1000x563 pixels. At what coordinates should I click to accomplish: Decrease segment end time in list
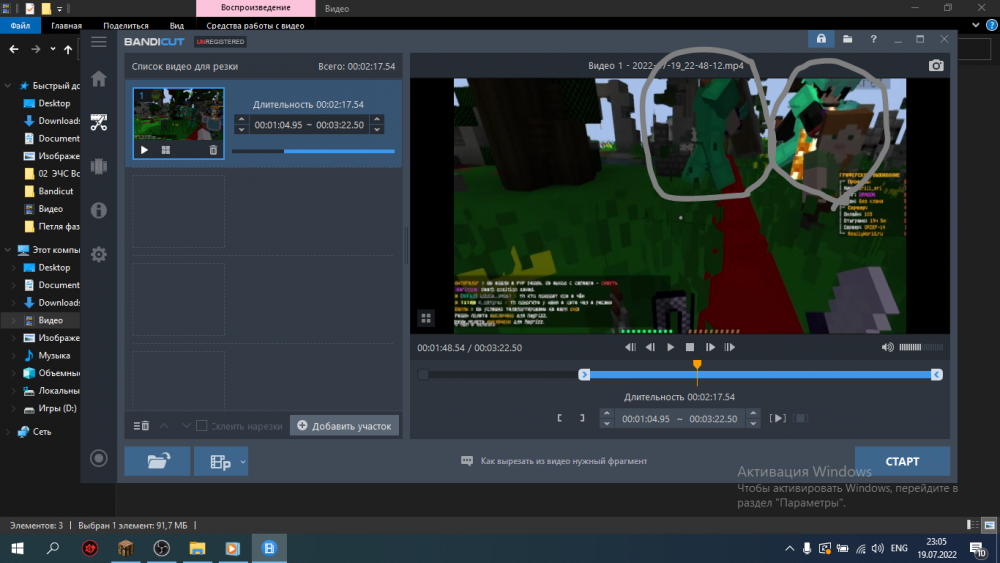[377, 129]
